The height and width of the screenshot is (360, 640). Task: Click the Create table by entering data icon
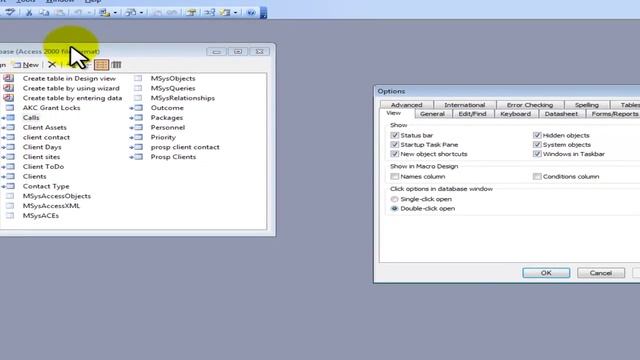click(x=9, y=98)
